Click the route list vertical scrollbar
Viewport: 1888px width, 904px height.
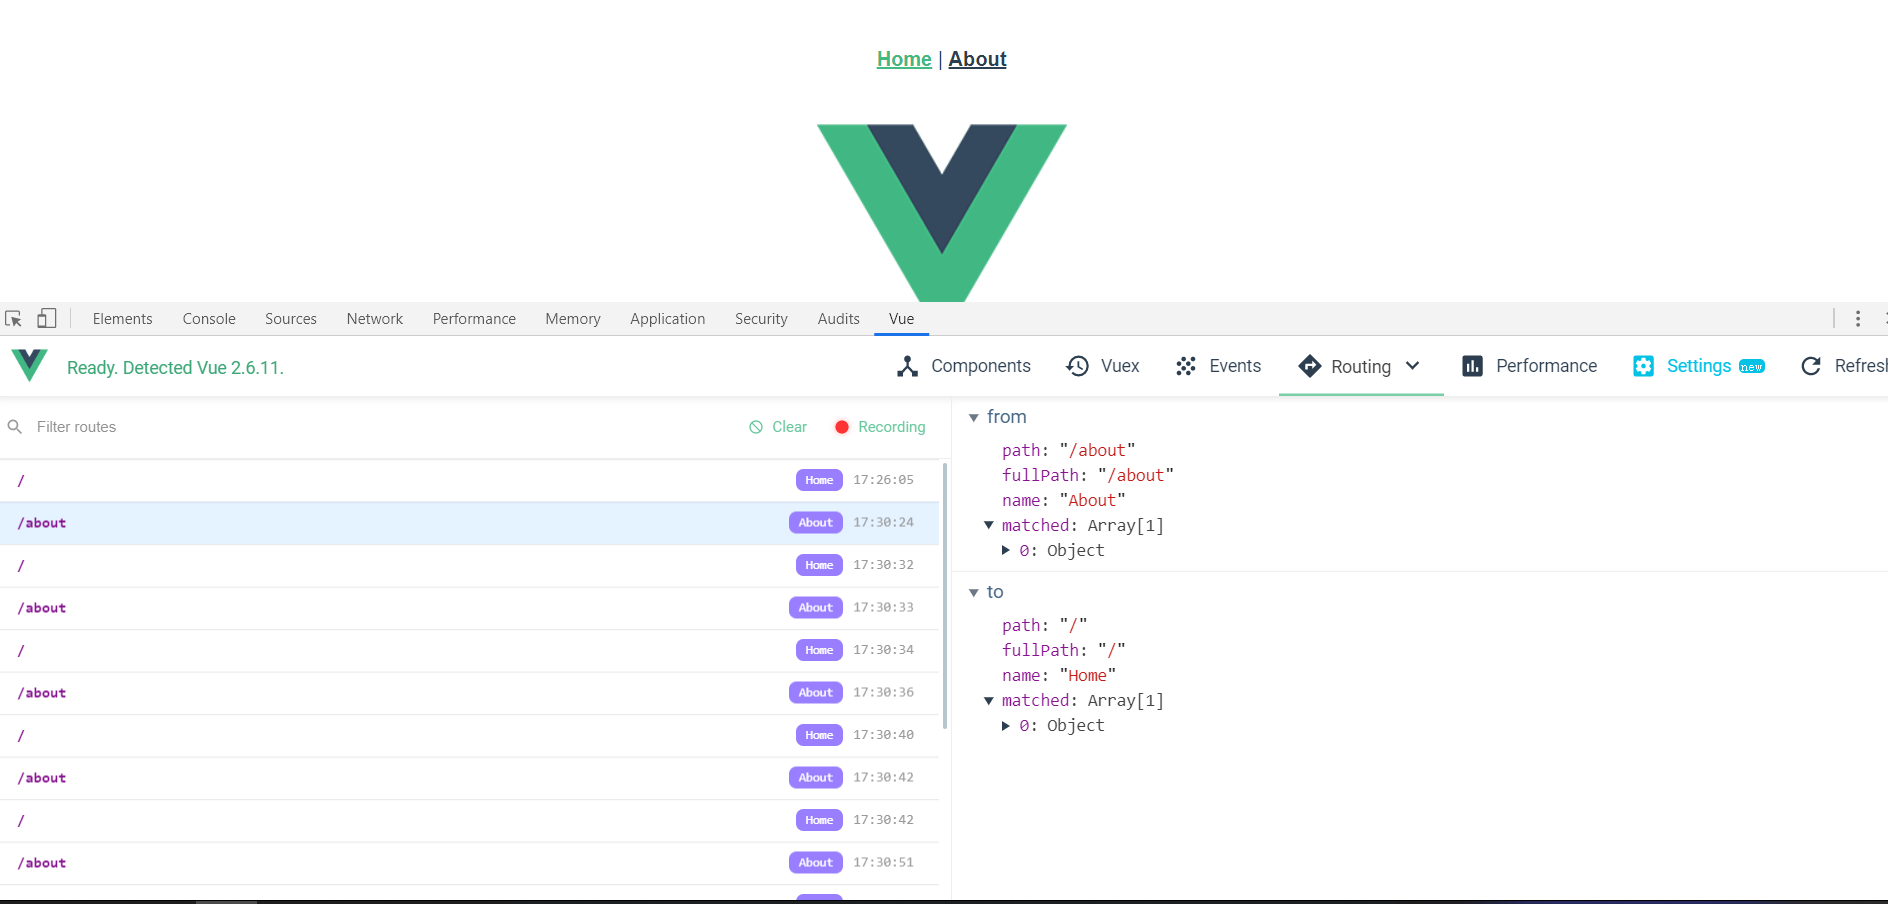pos(945,595)
